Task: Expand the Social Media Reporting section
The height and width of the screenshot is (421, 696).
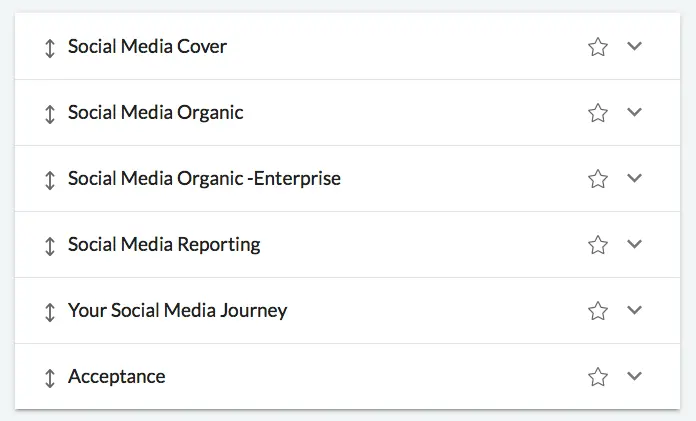Action: 634,244
